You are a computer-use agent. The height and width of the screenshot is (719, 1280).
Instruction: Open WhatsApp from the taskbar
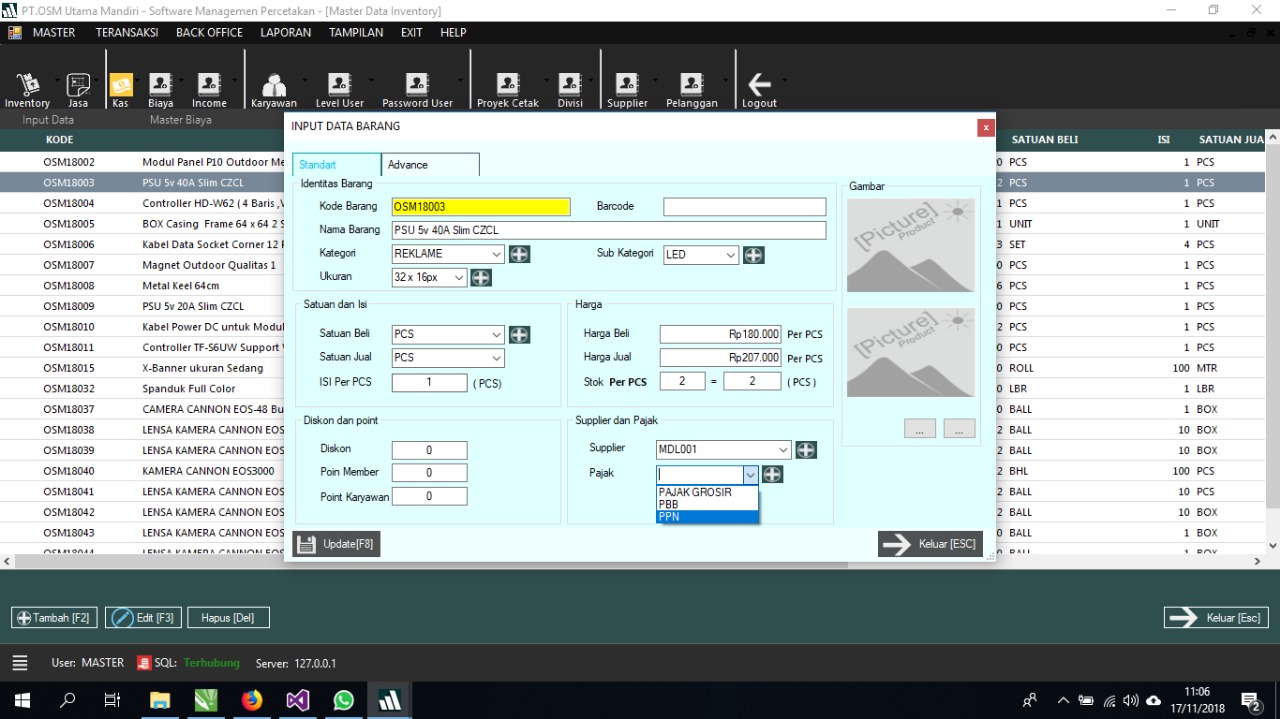343,700
